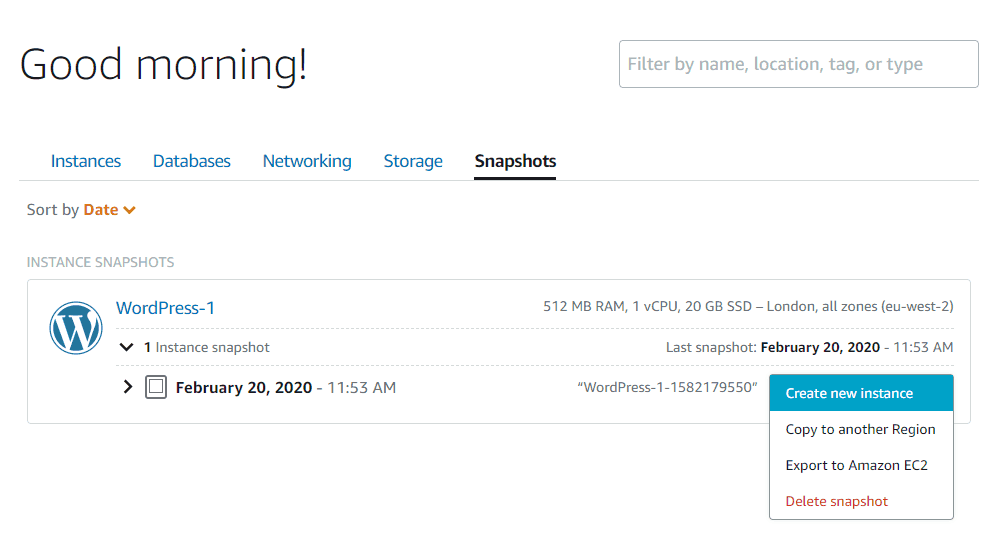
Task: Collapse the 1 Instance snapshot list
Action: [127, 348]
